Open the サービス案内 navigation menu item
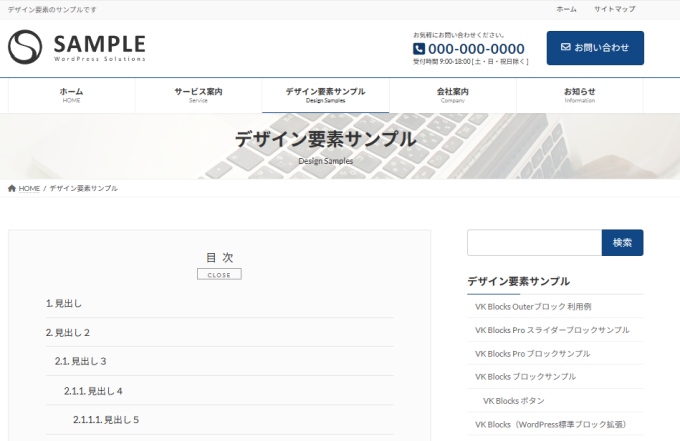Viewport: 680px width, 441px height. click(198, 95)
